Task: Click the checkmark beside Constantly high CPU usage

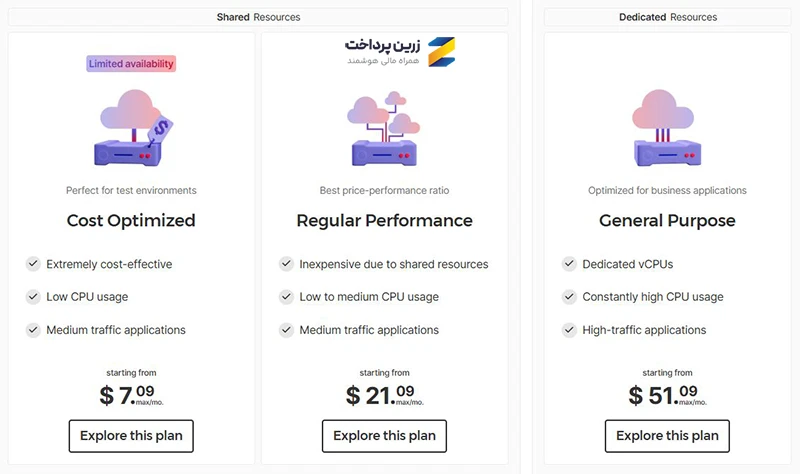Action: pos(569,296)
